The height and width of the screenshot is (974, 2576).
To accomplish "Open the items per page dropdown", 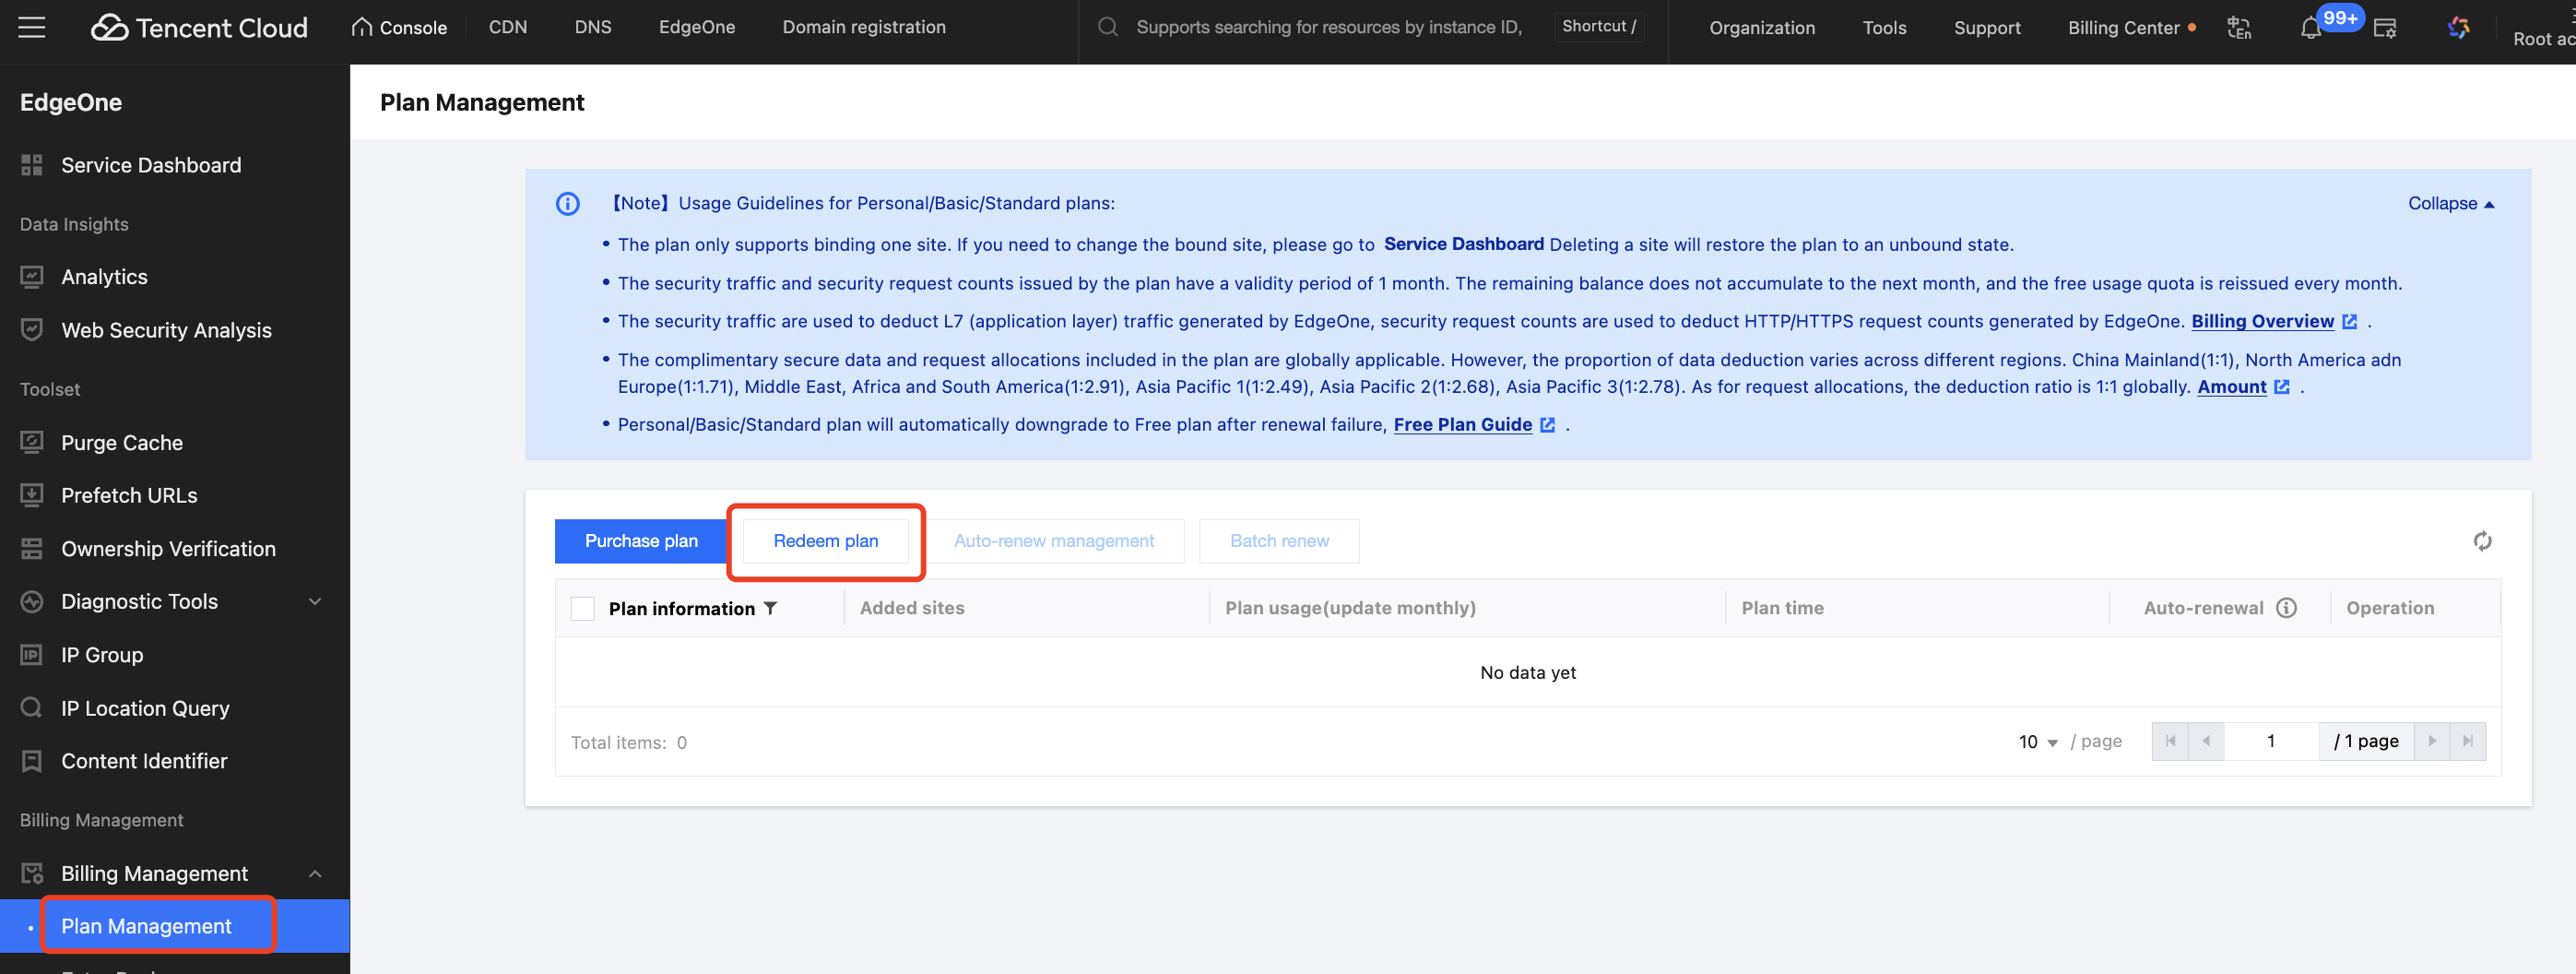I will (2037, 741).
